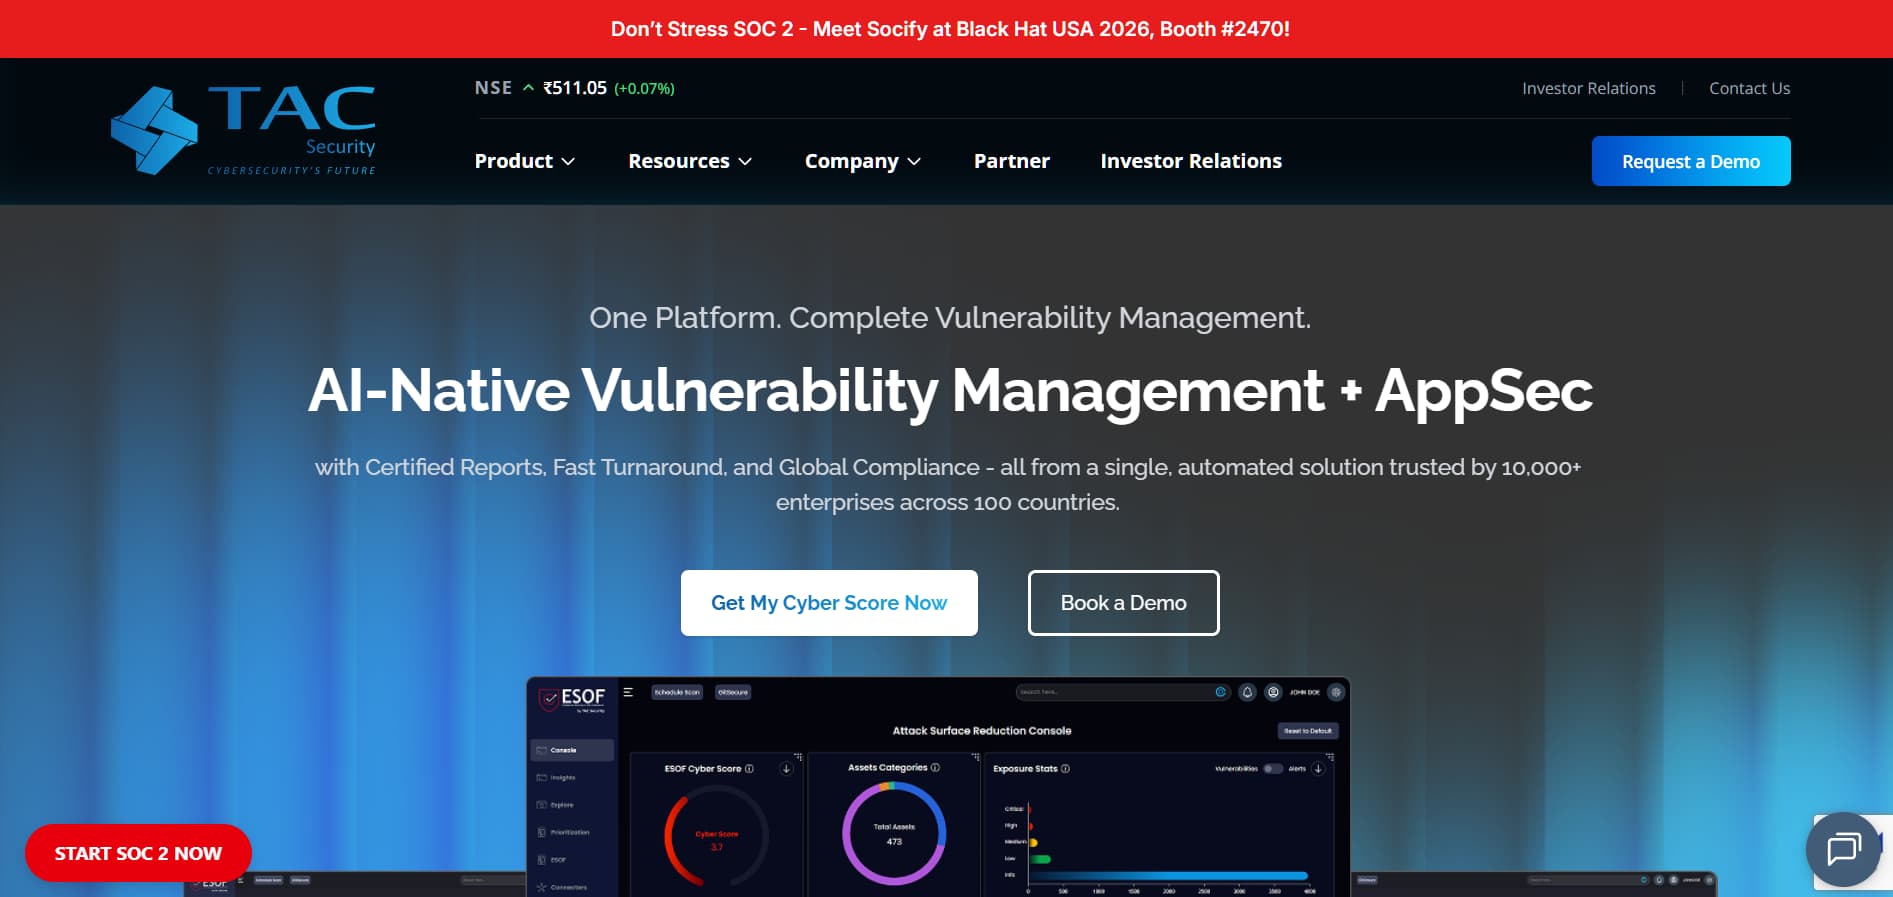Open the Contact Us link
This screenshot has height=897, width=1893.
pos(1750,88)
